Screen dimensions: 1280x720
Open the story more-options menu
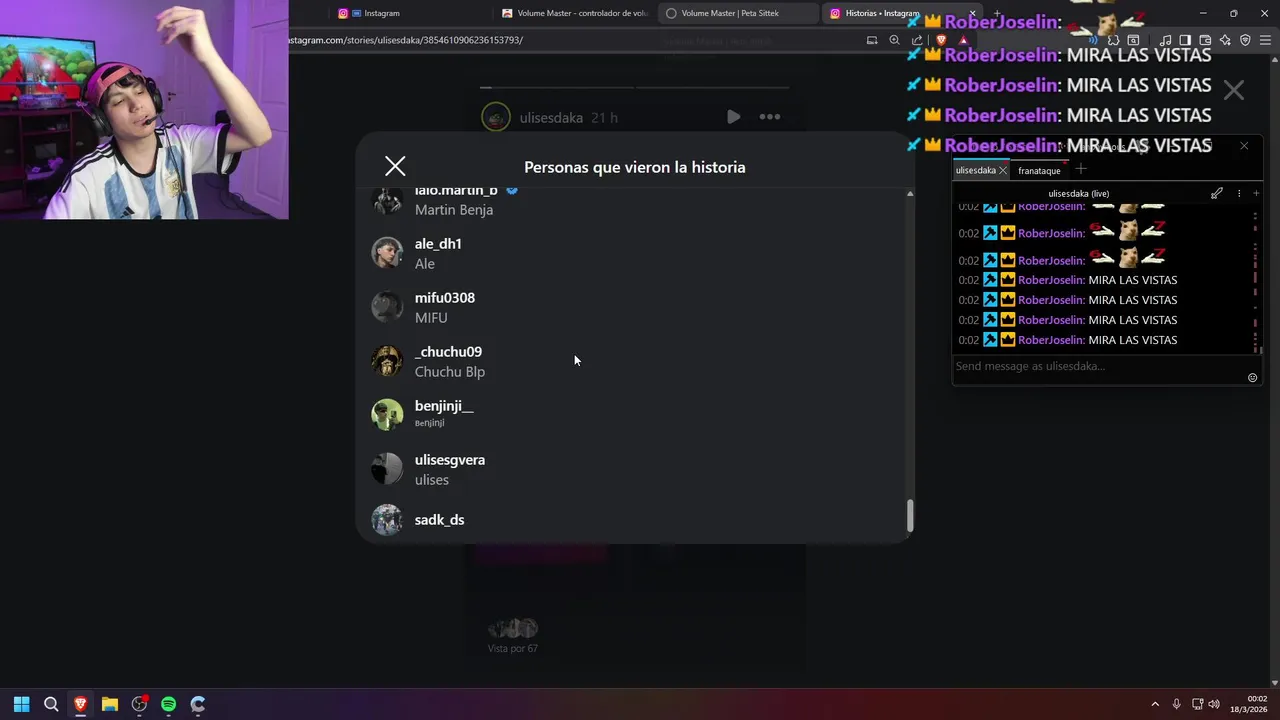pyautogui.click(x=769, y=117)
